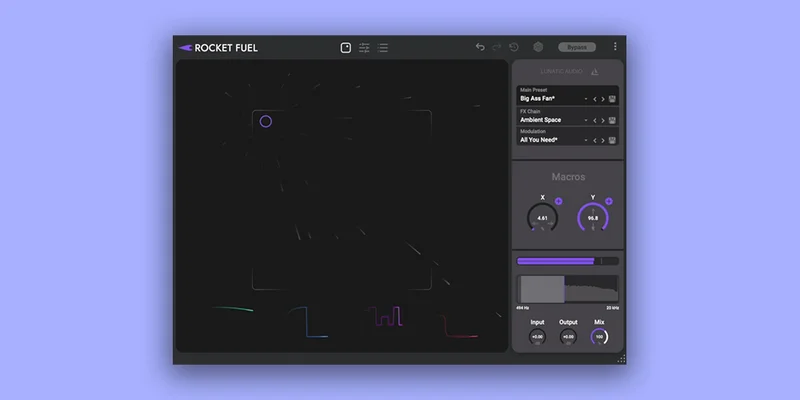This screenshot has height=400, width=800.
Task: Go to next Modulation preset
Action: click(x=603, y=140)
